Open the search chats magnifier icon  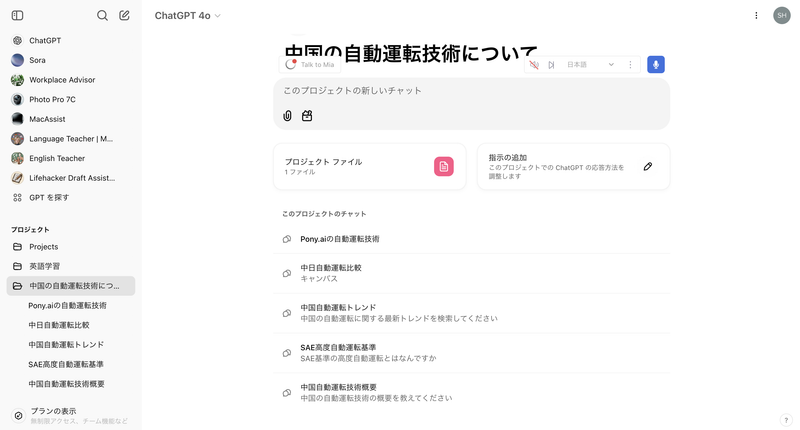pyautogui.click(x=103, y=15)
